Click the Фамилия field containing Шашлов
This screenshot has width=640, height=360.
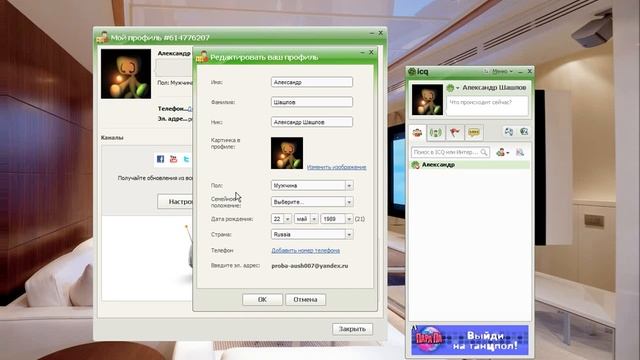[312, 102]
